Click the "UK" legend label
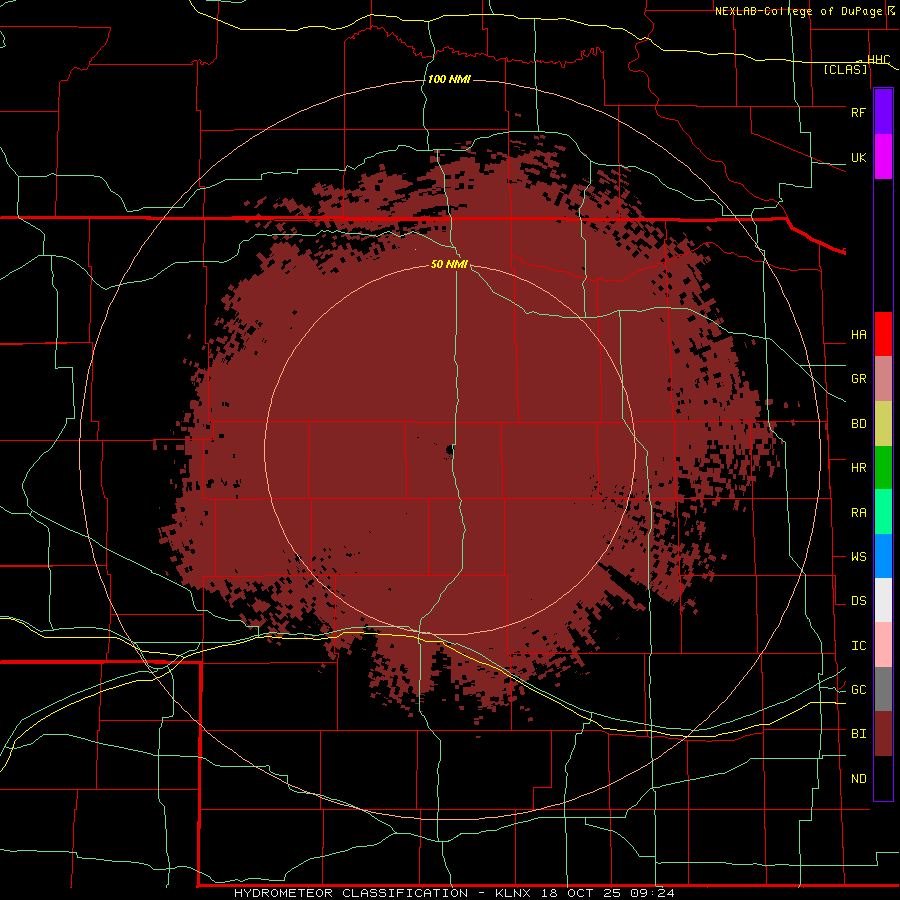Image resolution: width=900 pixels, height=900 pixels. point(858,157)
